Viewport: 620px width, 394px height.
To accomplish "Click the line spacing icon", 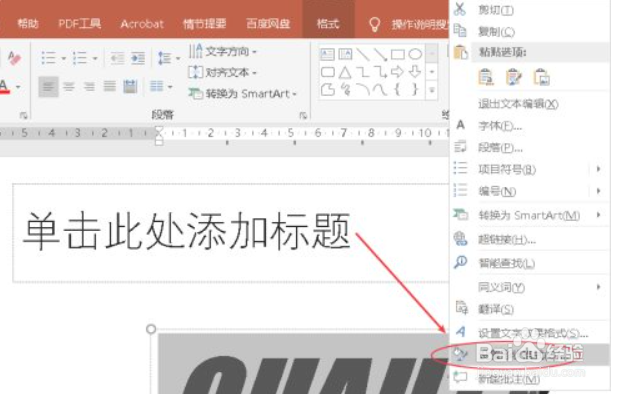I will click(164, 58).
